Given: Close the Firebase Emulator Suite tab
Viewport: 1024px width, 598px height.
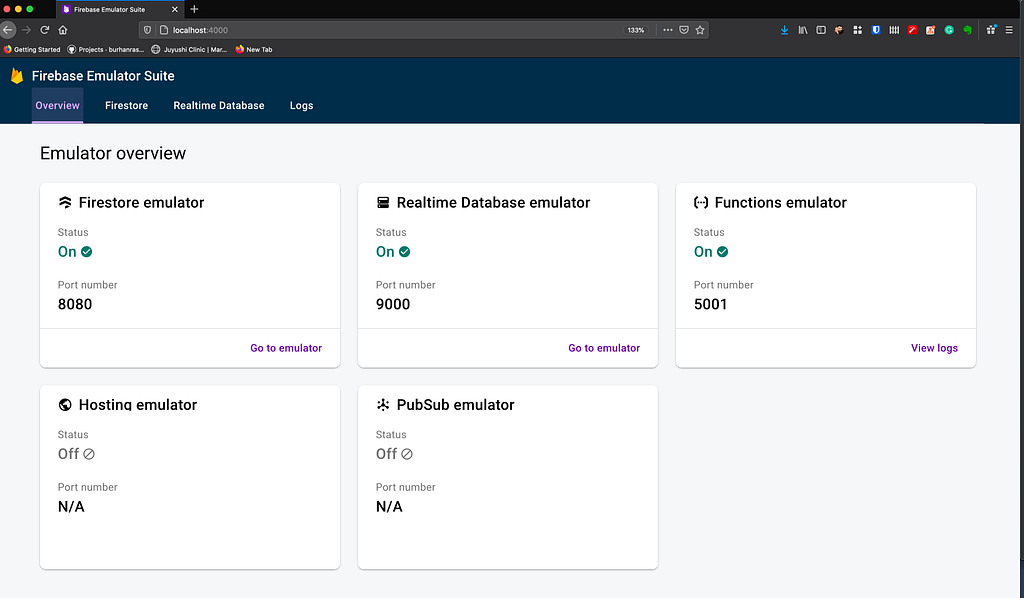Looking at the screenshot, I should [174, 9].
